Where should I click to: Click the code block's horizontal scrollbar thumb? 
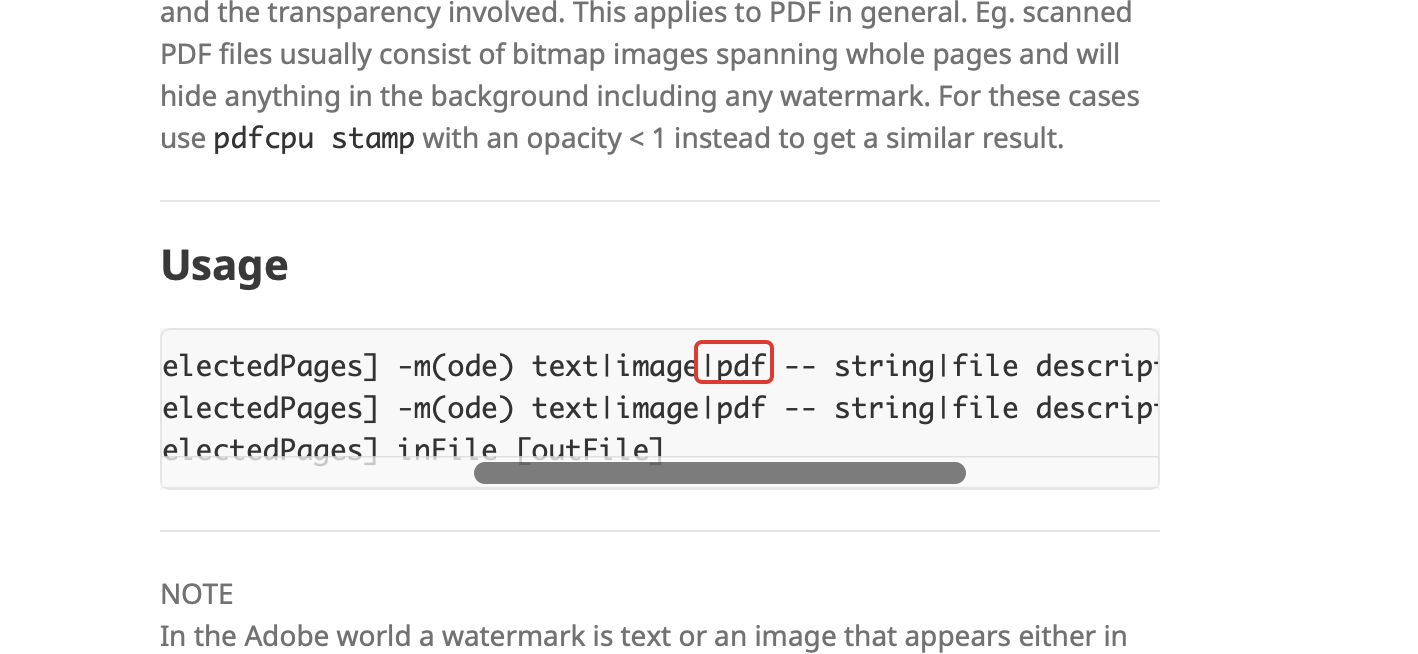point(719,473)
